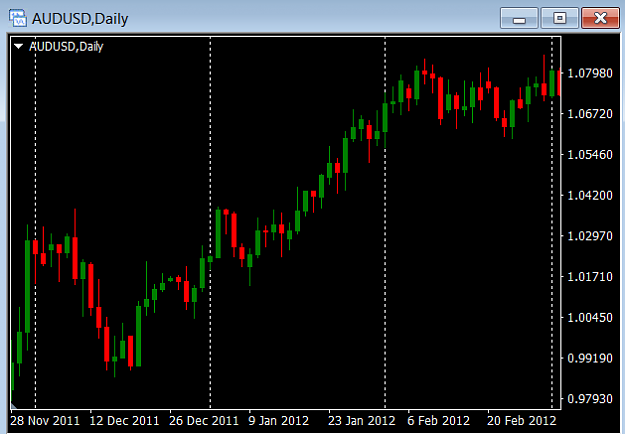Click the 20 Feb 2012 date on time axis

(x=521, y=420)
